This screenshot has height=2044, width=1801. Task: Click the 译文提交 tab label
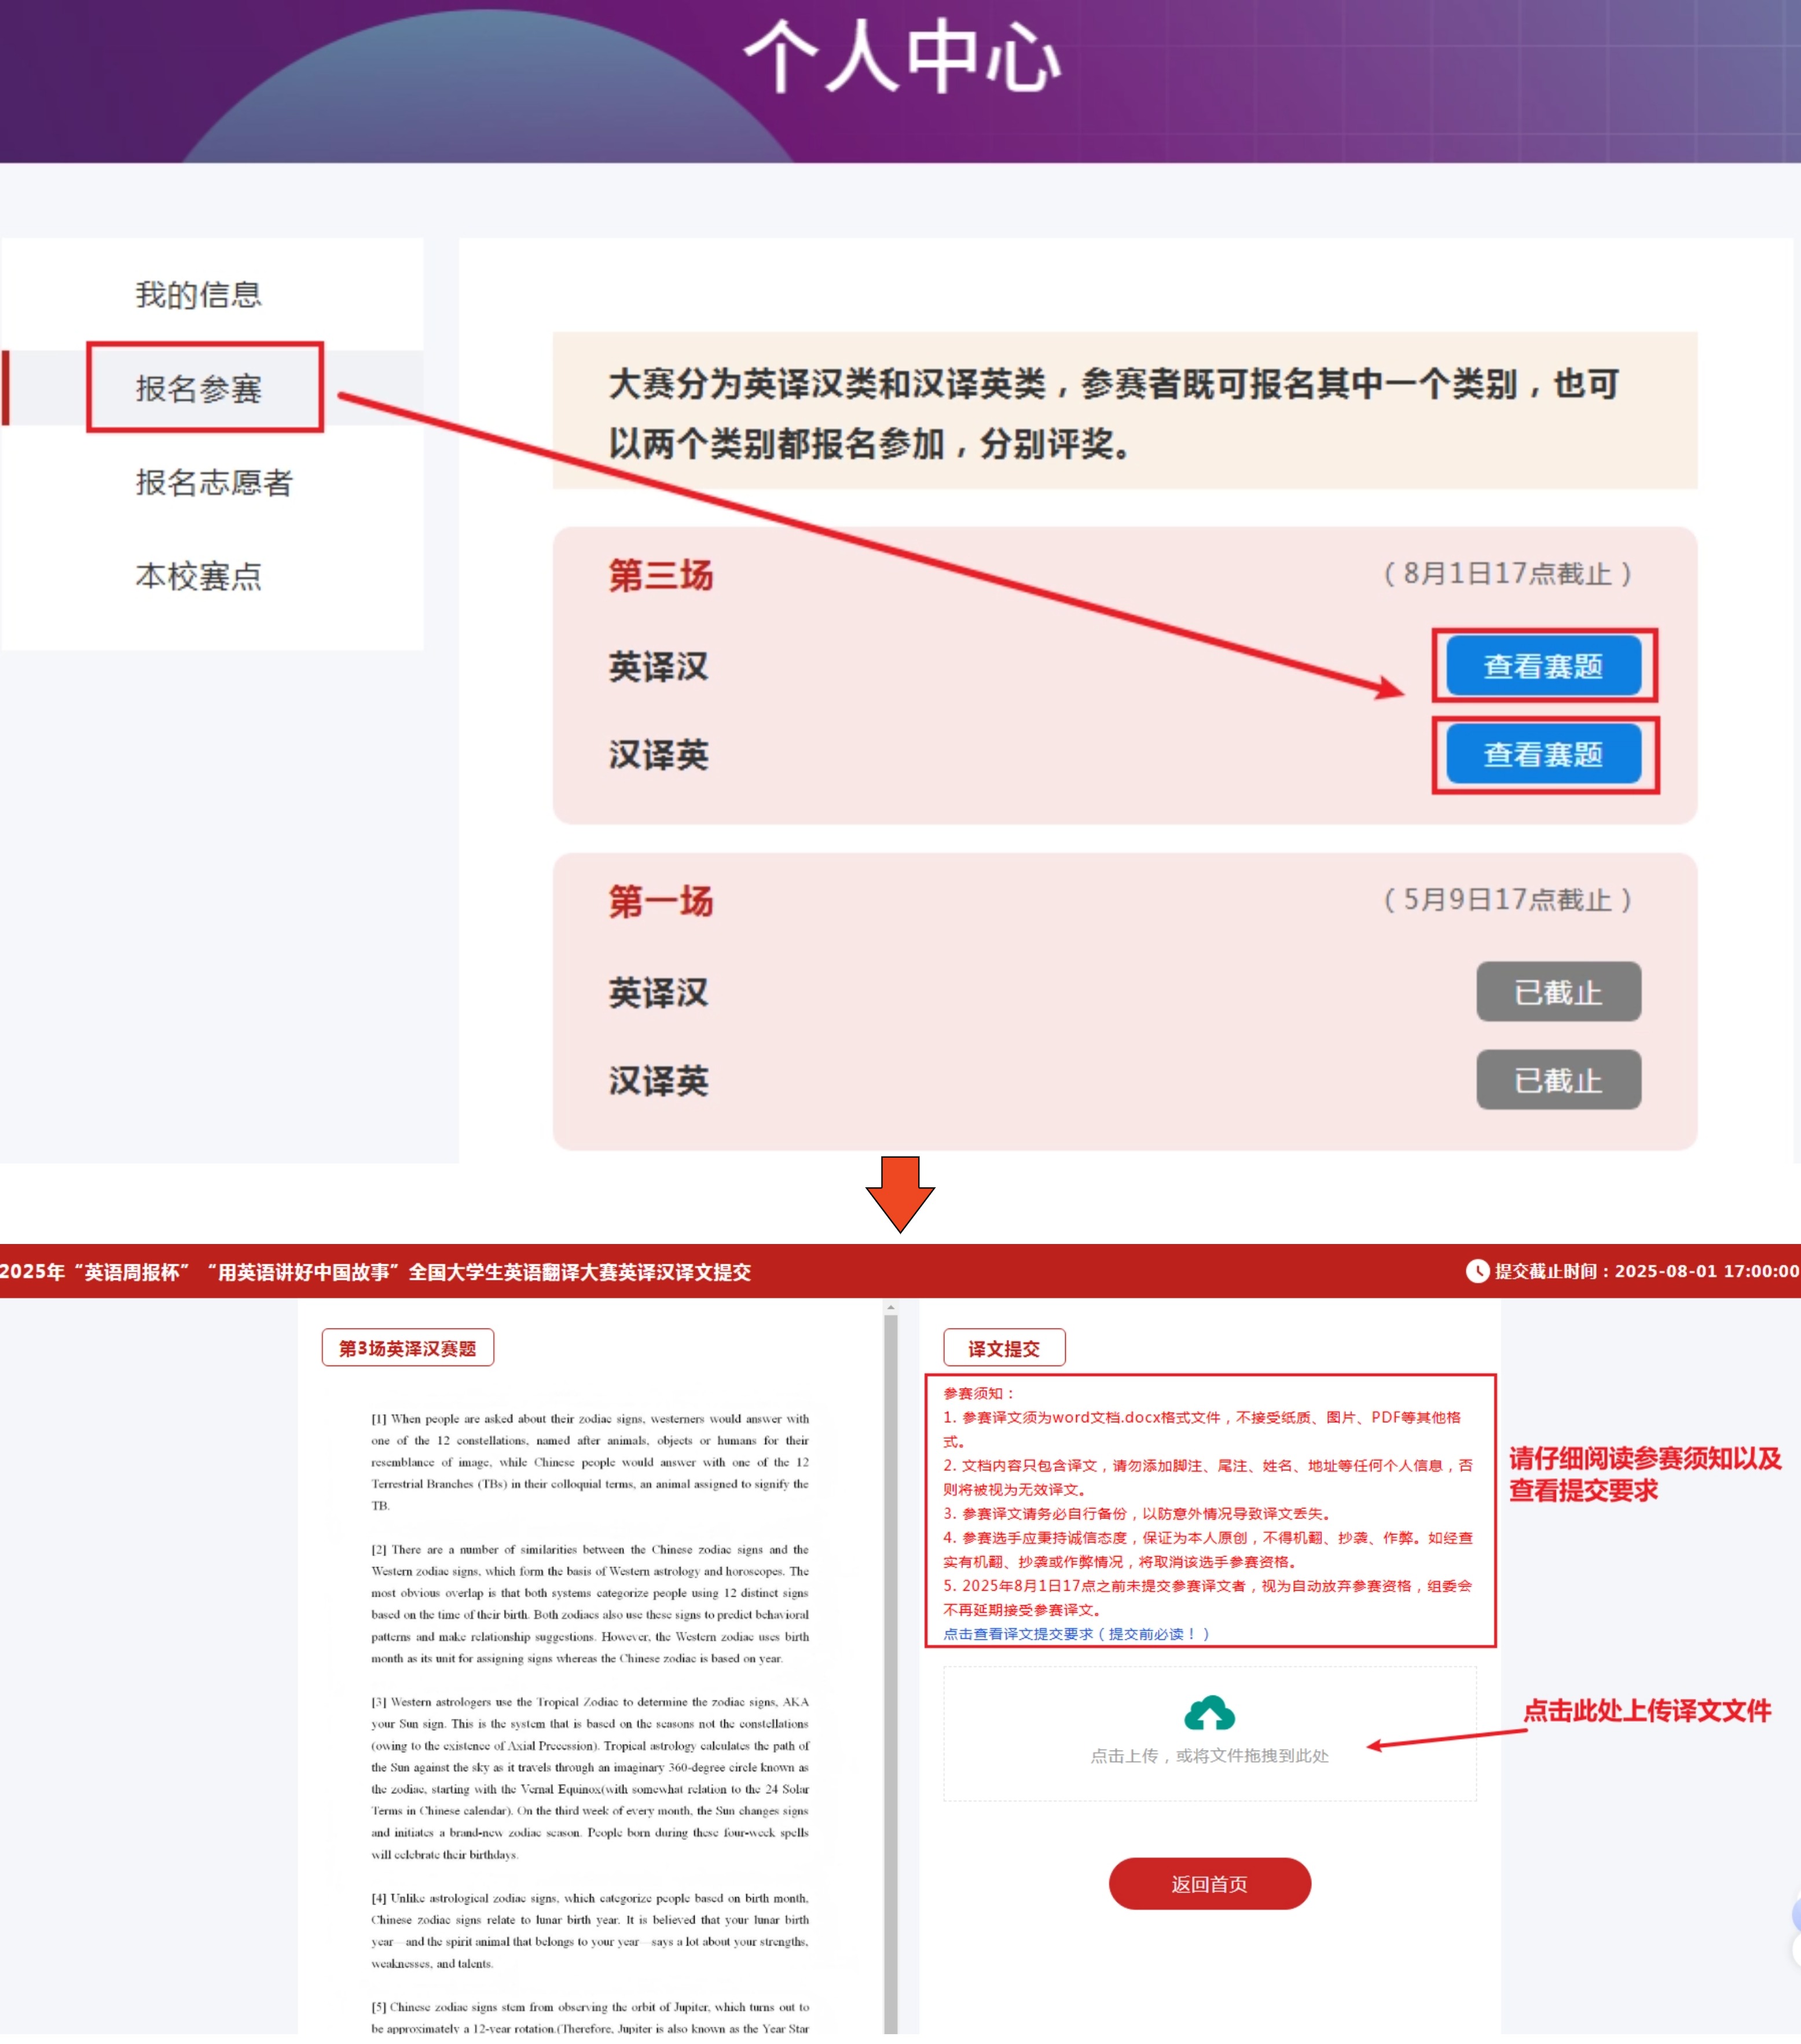[x=1003, y=1348]
